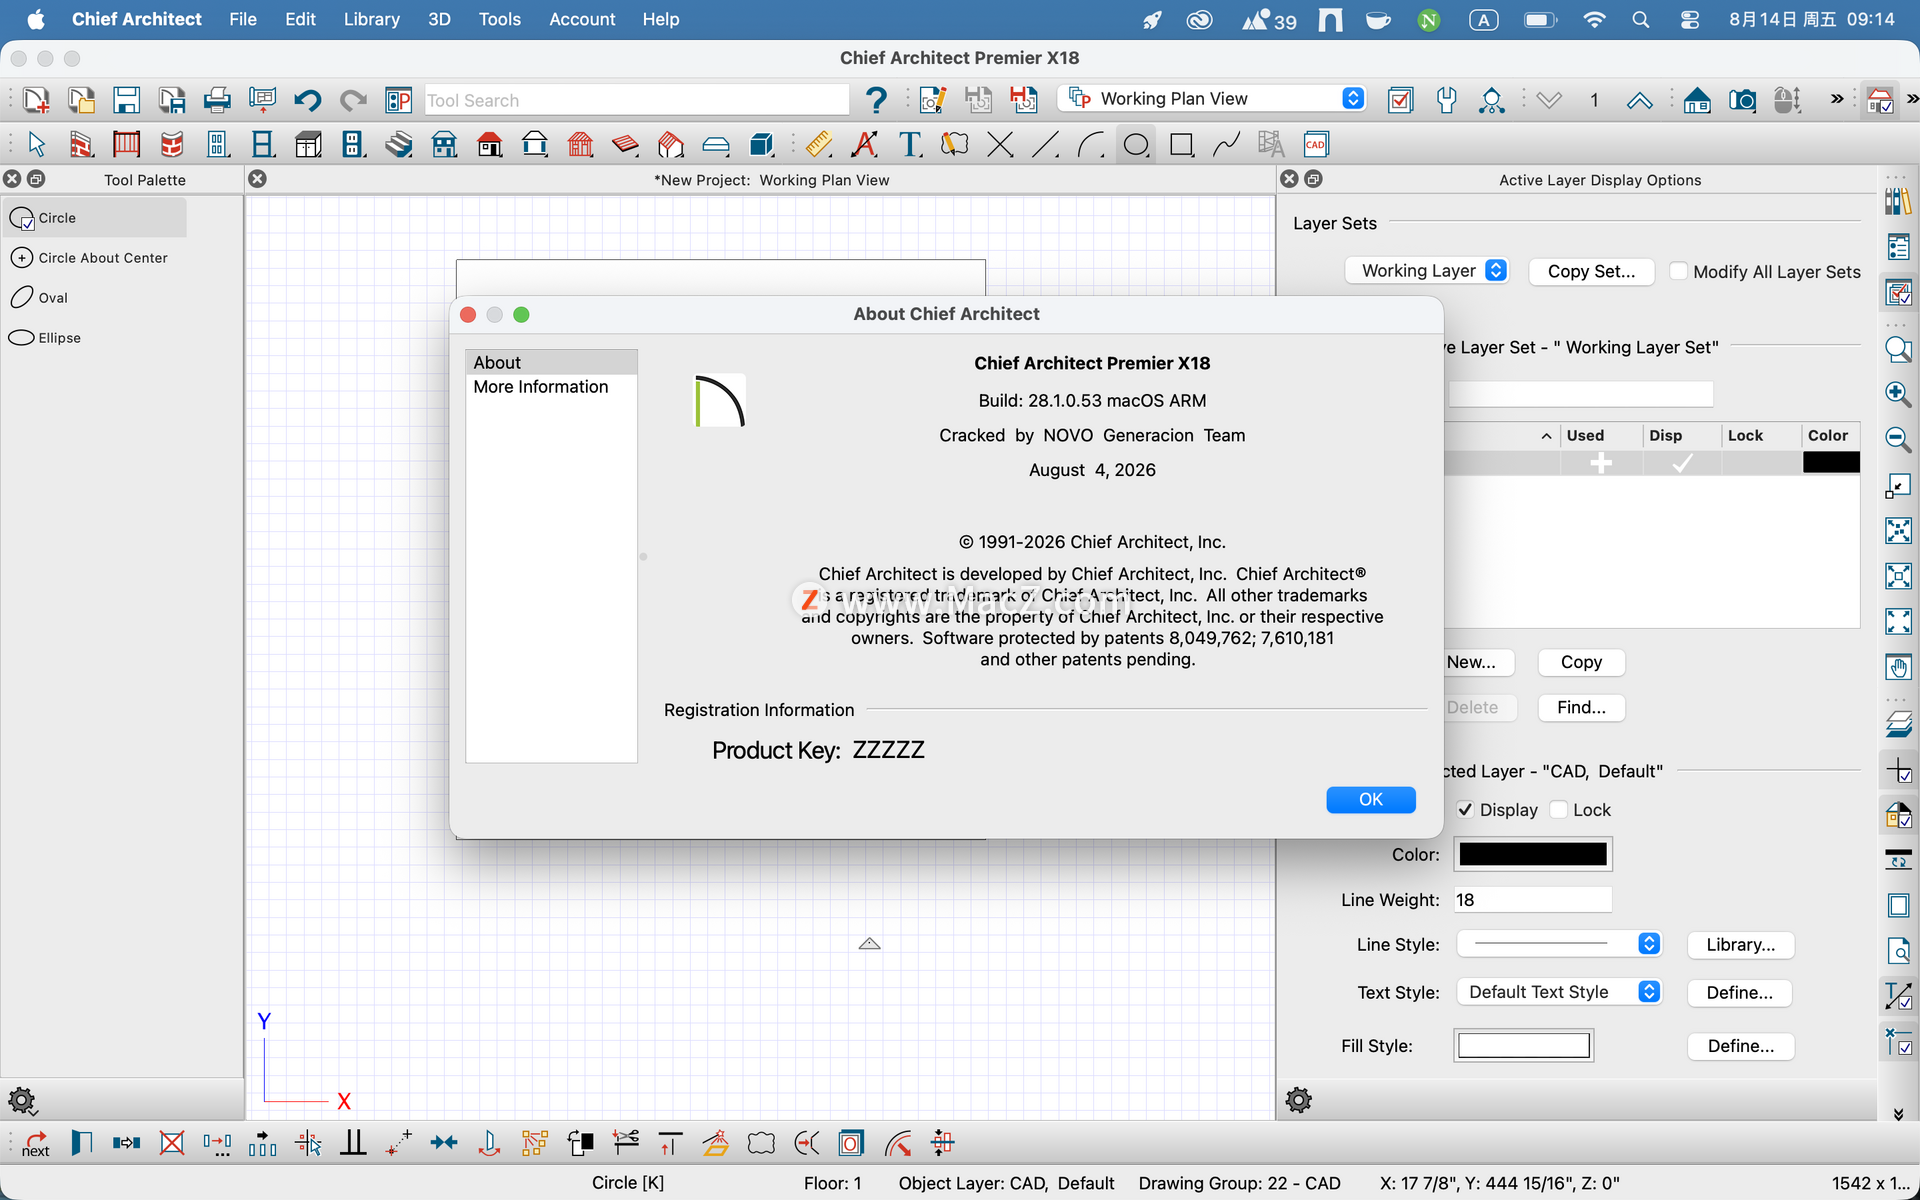Image resolution: width=1920 pixels, height=1200 pixels.
Task: Select the Draw Line tool
Action: (1045, 145)
